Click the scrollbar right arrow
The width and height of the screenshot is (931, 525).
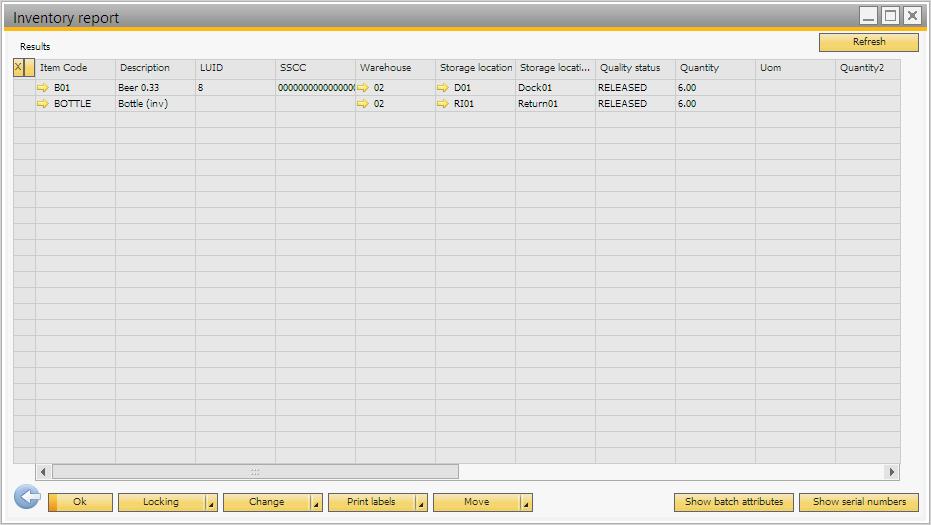coord(892,471)
